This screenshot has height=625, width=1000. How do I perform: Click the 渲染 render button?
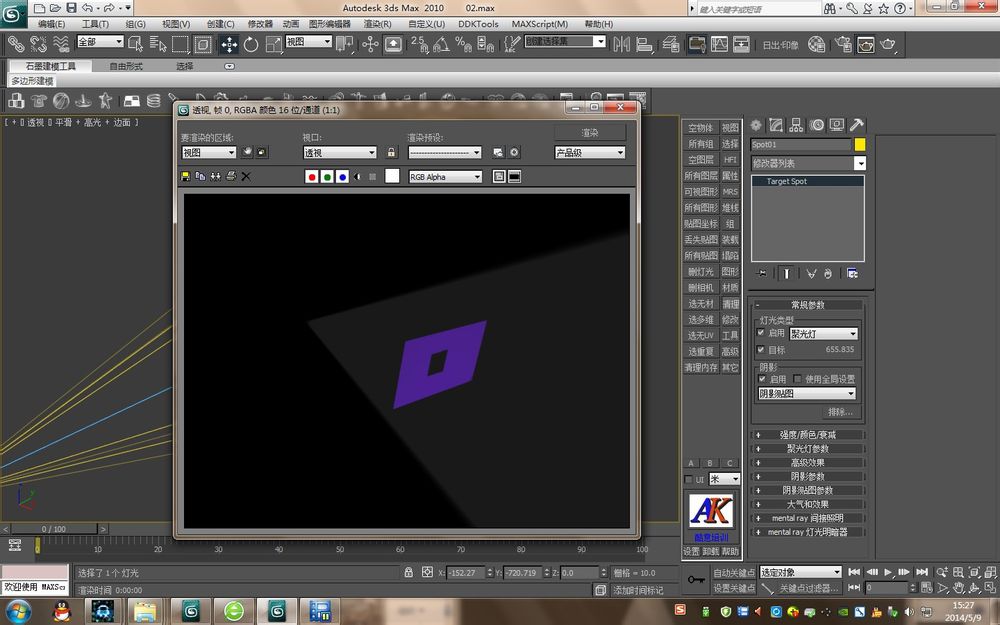[x=590, y=133]
